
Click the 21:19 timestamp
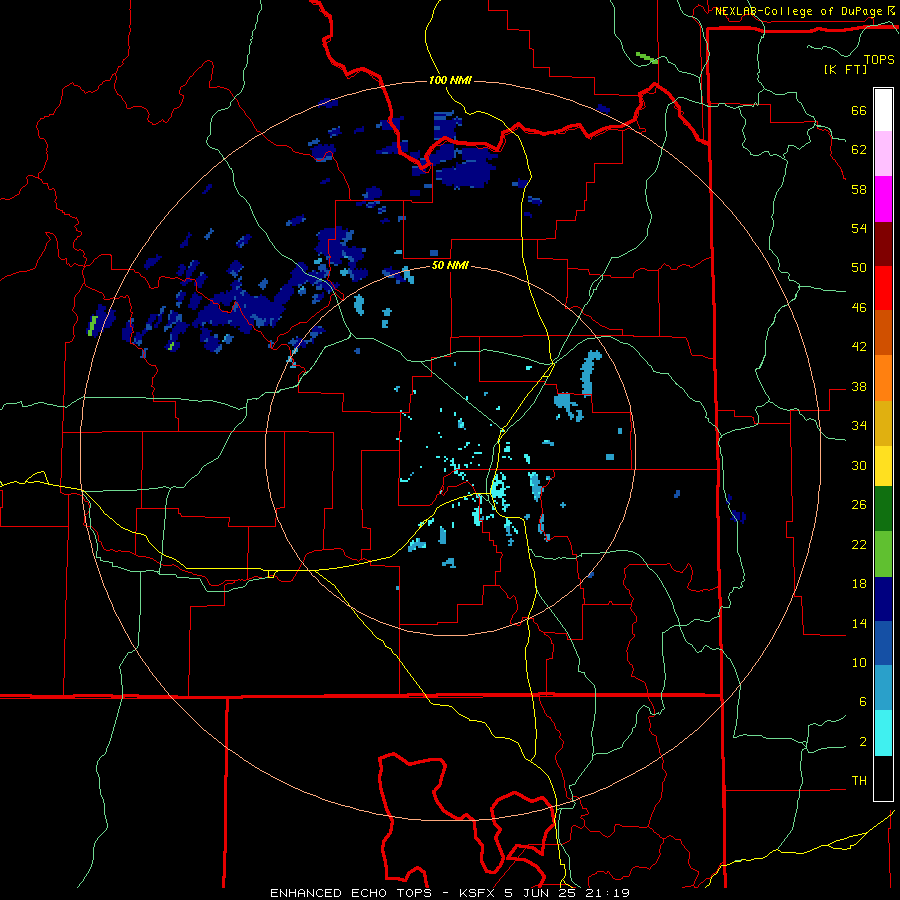pos(607,893)
